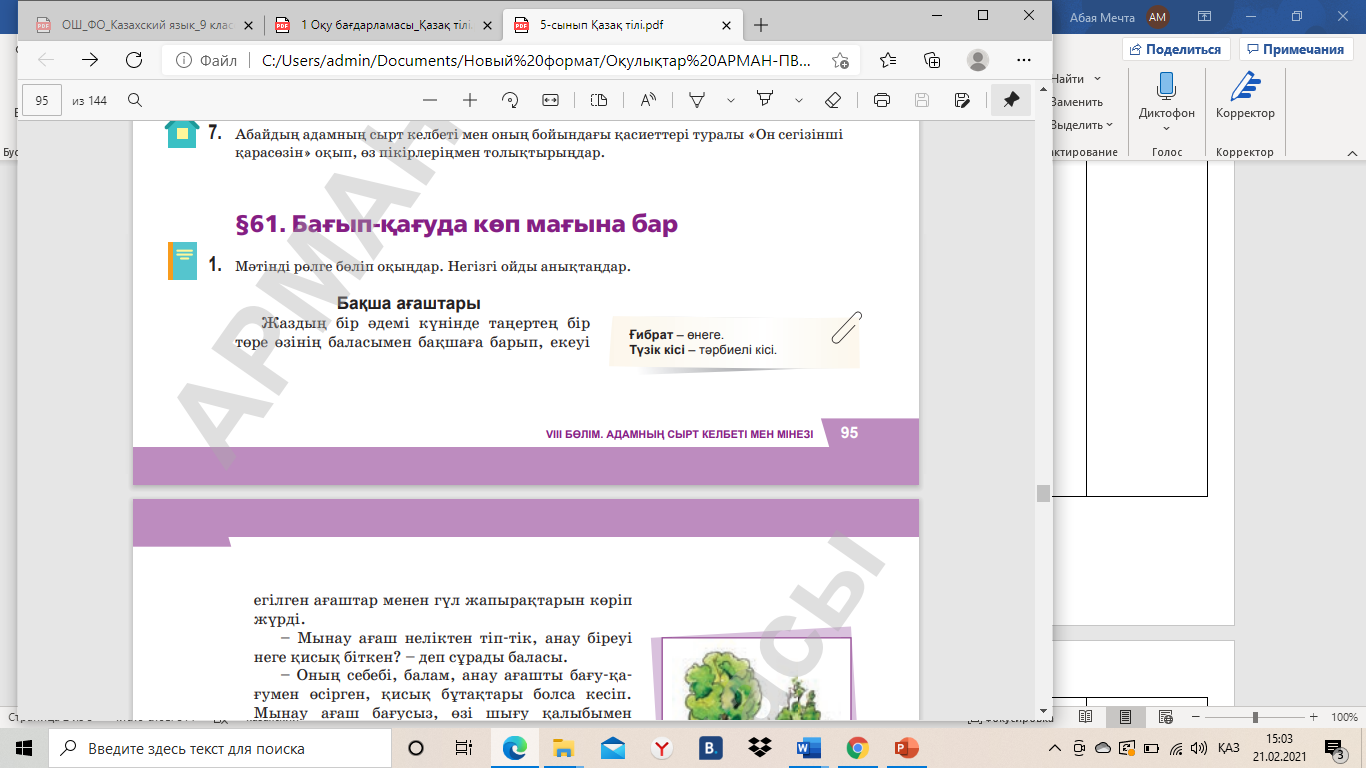Save the PDF as a copy
The height and width of the screenshot is (768, 1366).
962,100
